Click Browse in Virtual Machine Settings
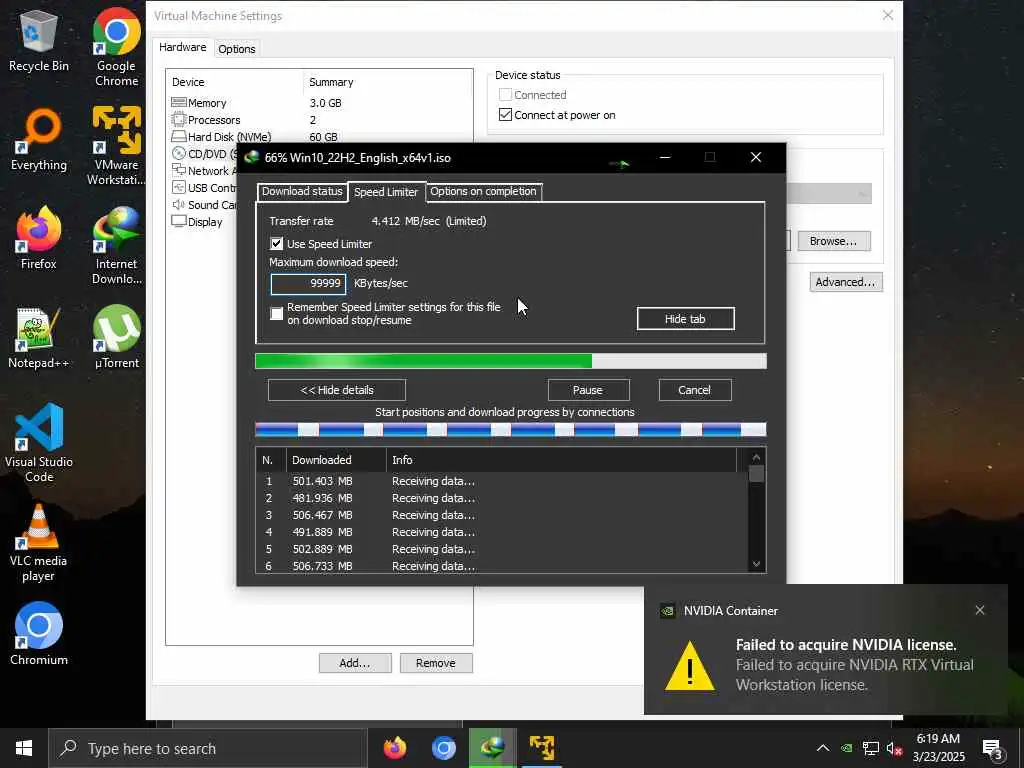This screenshot has width=1024, height=768. click(x=833, y=241)
